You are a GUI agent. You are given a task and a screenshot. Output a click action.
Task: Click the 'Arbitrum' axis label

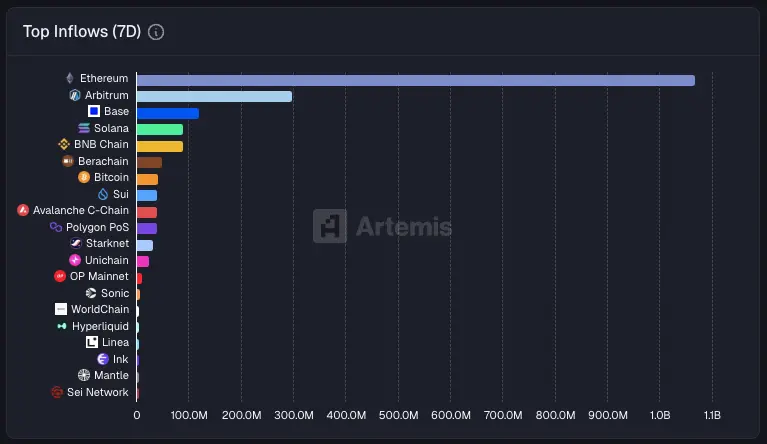[x=107, y=95]
